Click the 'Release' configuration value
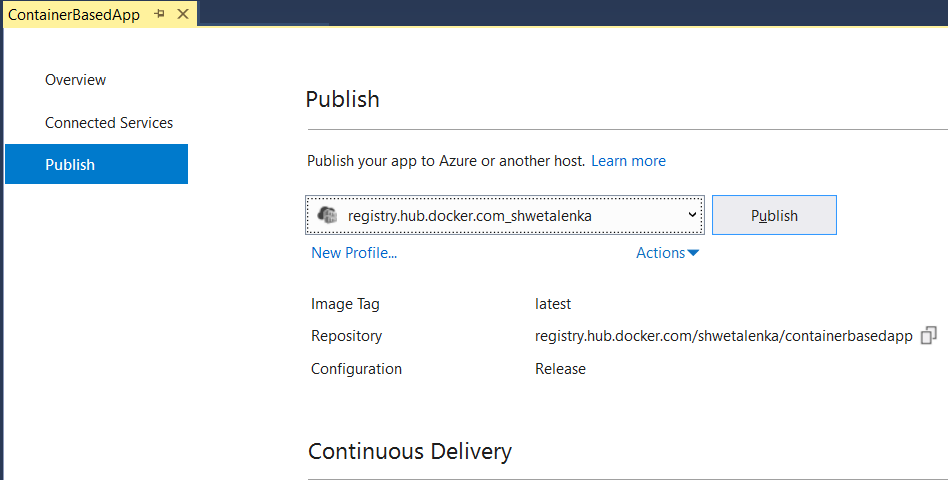948x480 pixels. (x=560, y=369)
